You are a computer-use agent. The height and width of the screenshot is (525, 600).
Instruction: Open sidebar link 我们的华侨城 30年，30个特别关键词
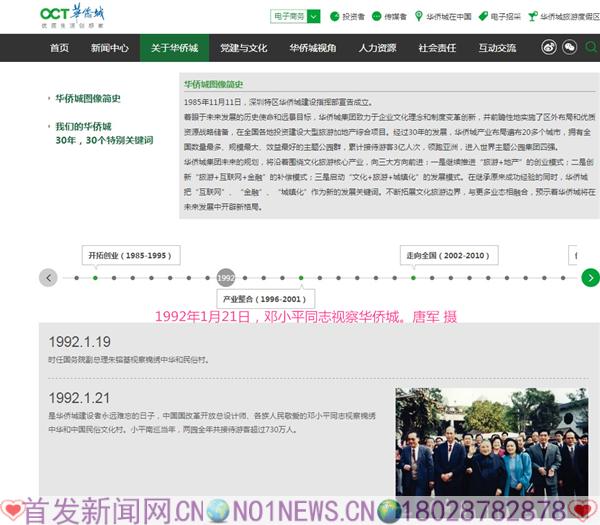tap(104, 133)
